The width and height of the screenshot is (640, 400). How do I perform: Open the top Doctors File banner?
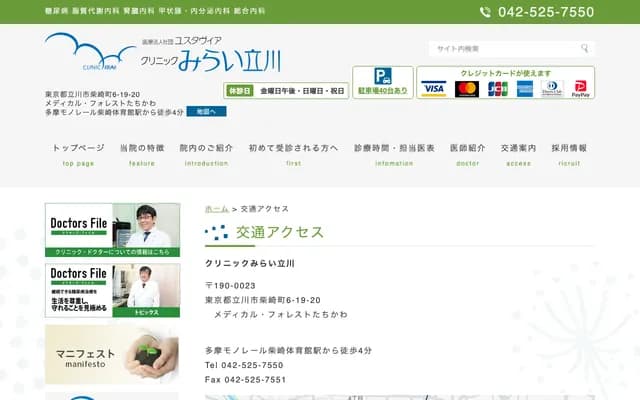(113, 230)
